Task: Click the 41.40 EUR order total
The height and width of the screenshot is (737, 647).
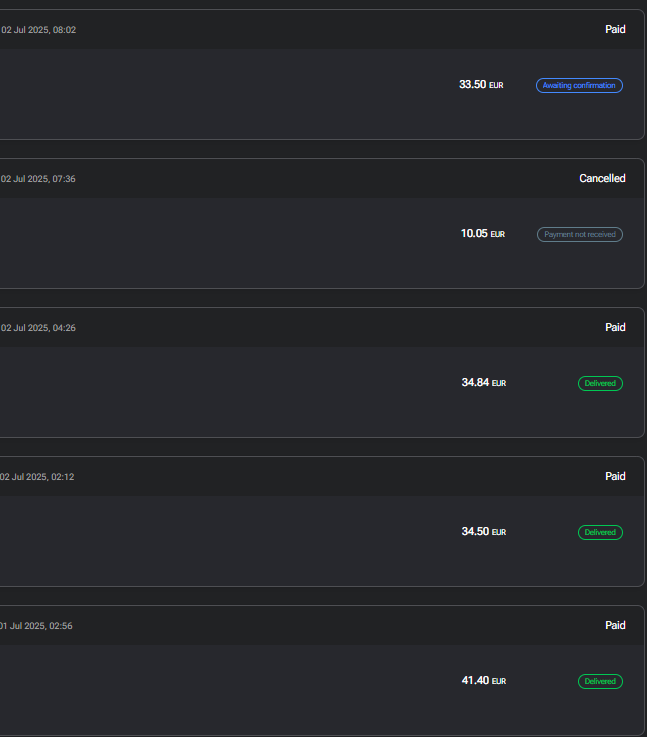Action: tap(483, 681)
